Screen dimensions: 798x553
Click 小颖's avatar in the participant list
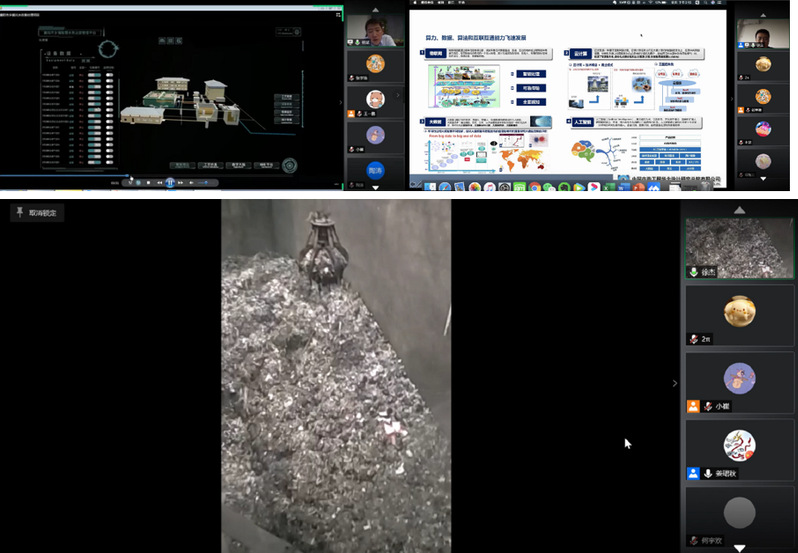pyautogui.click(x=739, y=379)
